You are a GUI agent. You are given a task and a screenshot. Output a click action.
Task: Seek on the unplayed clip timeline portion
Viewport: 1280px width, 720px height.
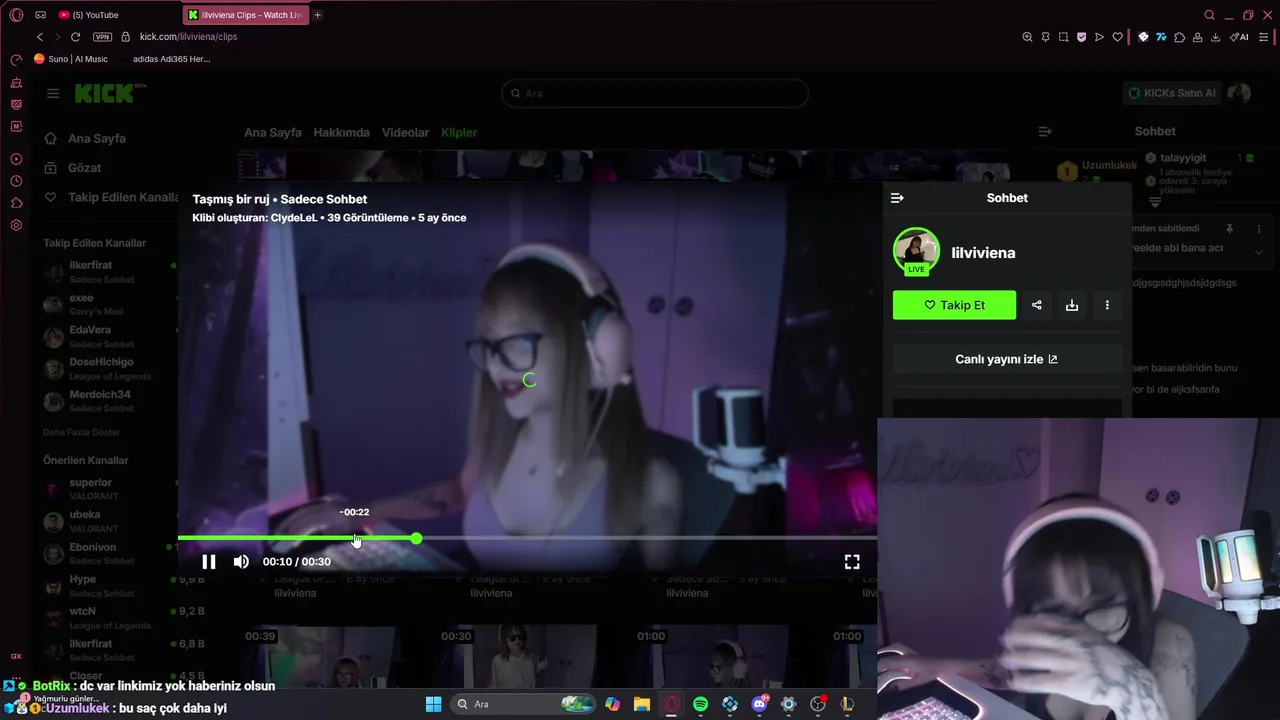click(648, 539)
